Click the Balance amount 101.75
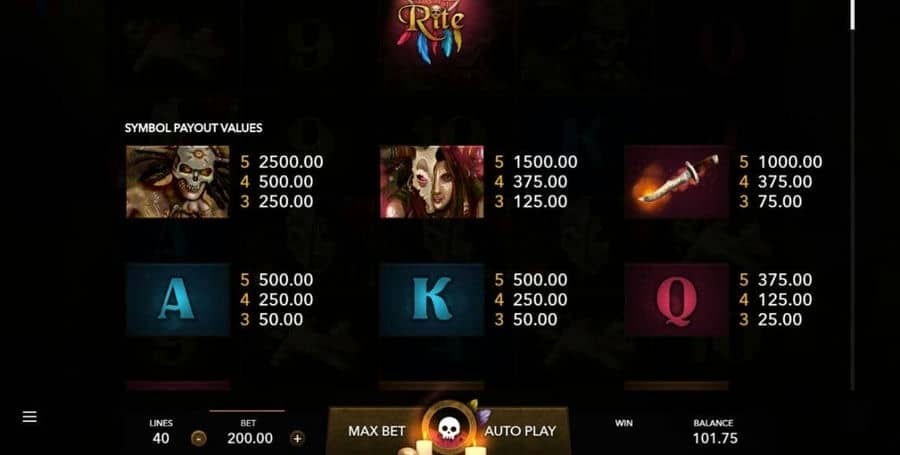Image resolution: width=900 pixels, height=455 pixels. click(715, 438)
